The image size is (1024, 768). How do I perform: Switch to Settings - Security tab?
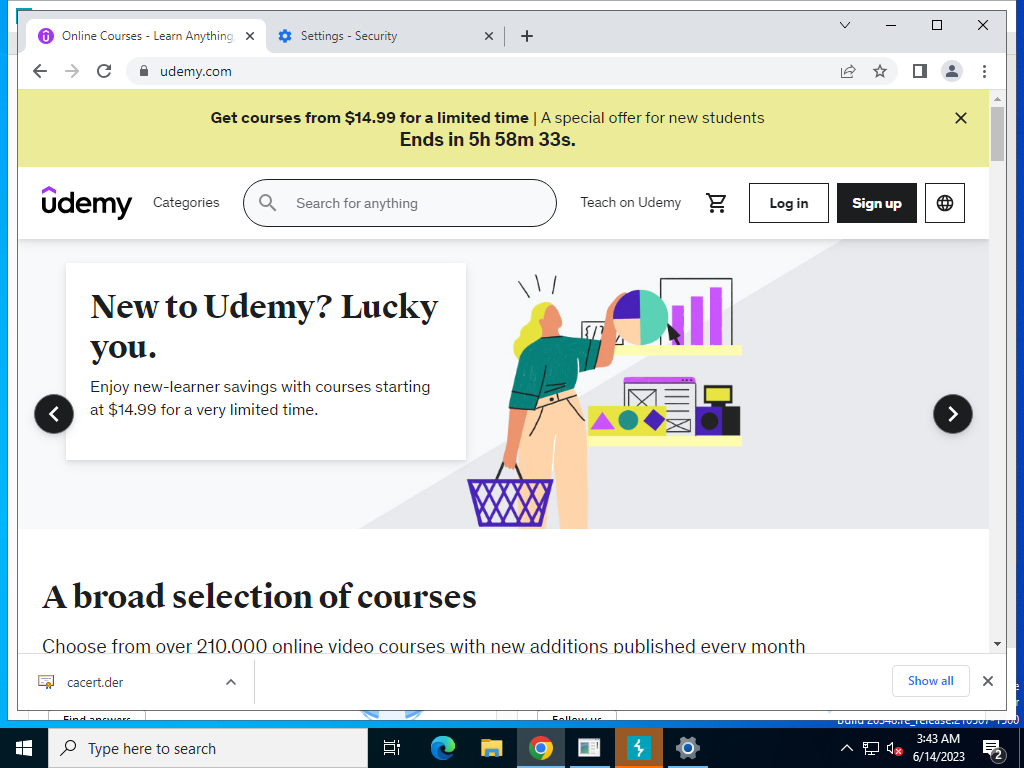(x=385, y=36)
